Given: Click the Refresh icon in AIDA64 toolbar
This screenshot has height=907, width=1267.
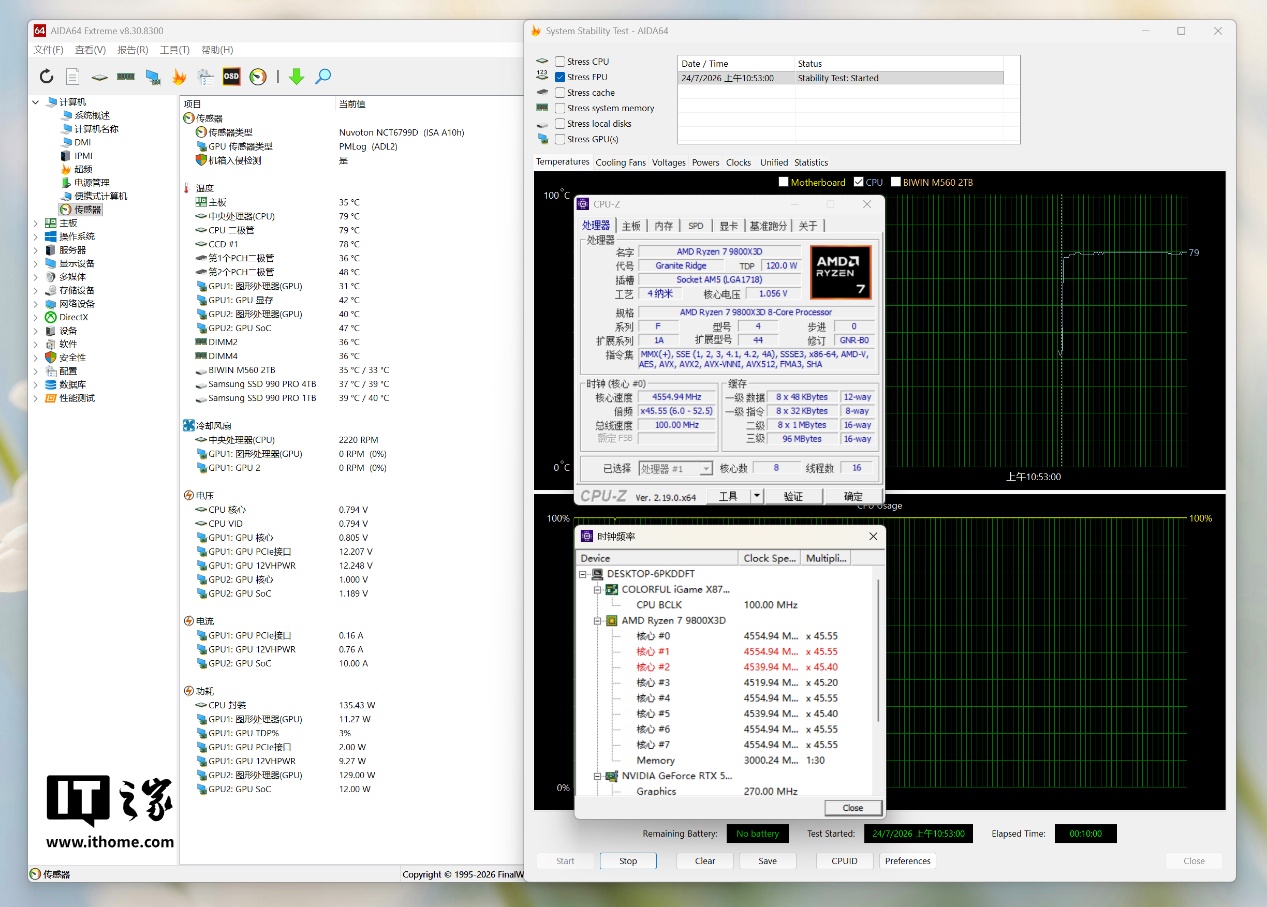Looking at the screenshot, I should click(46, 76).
